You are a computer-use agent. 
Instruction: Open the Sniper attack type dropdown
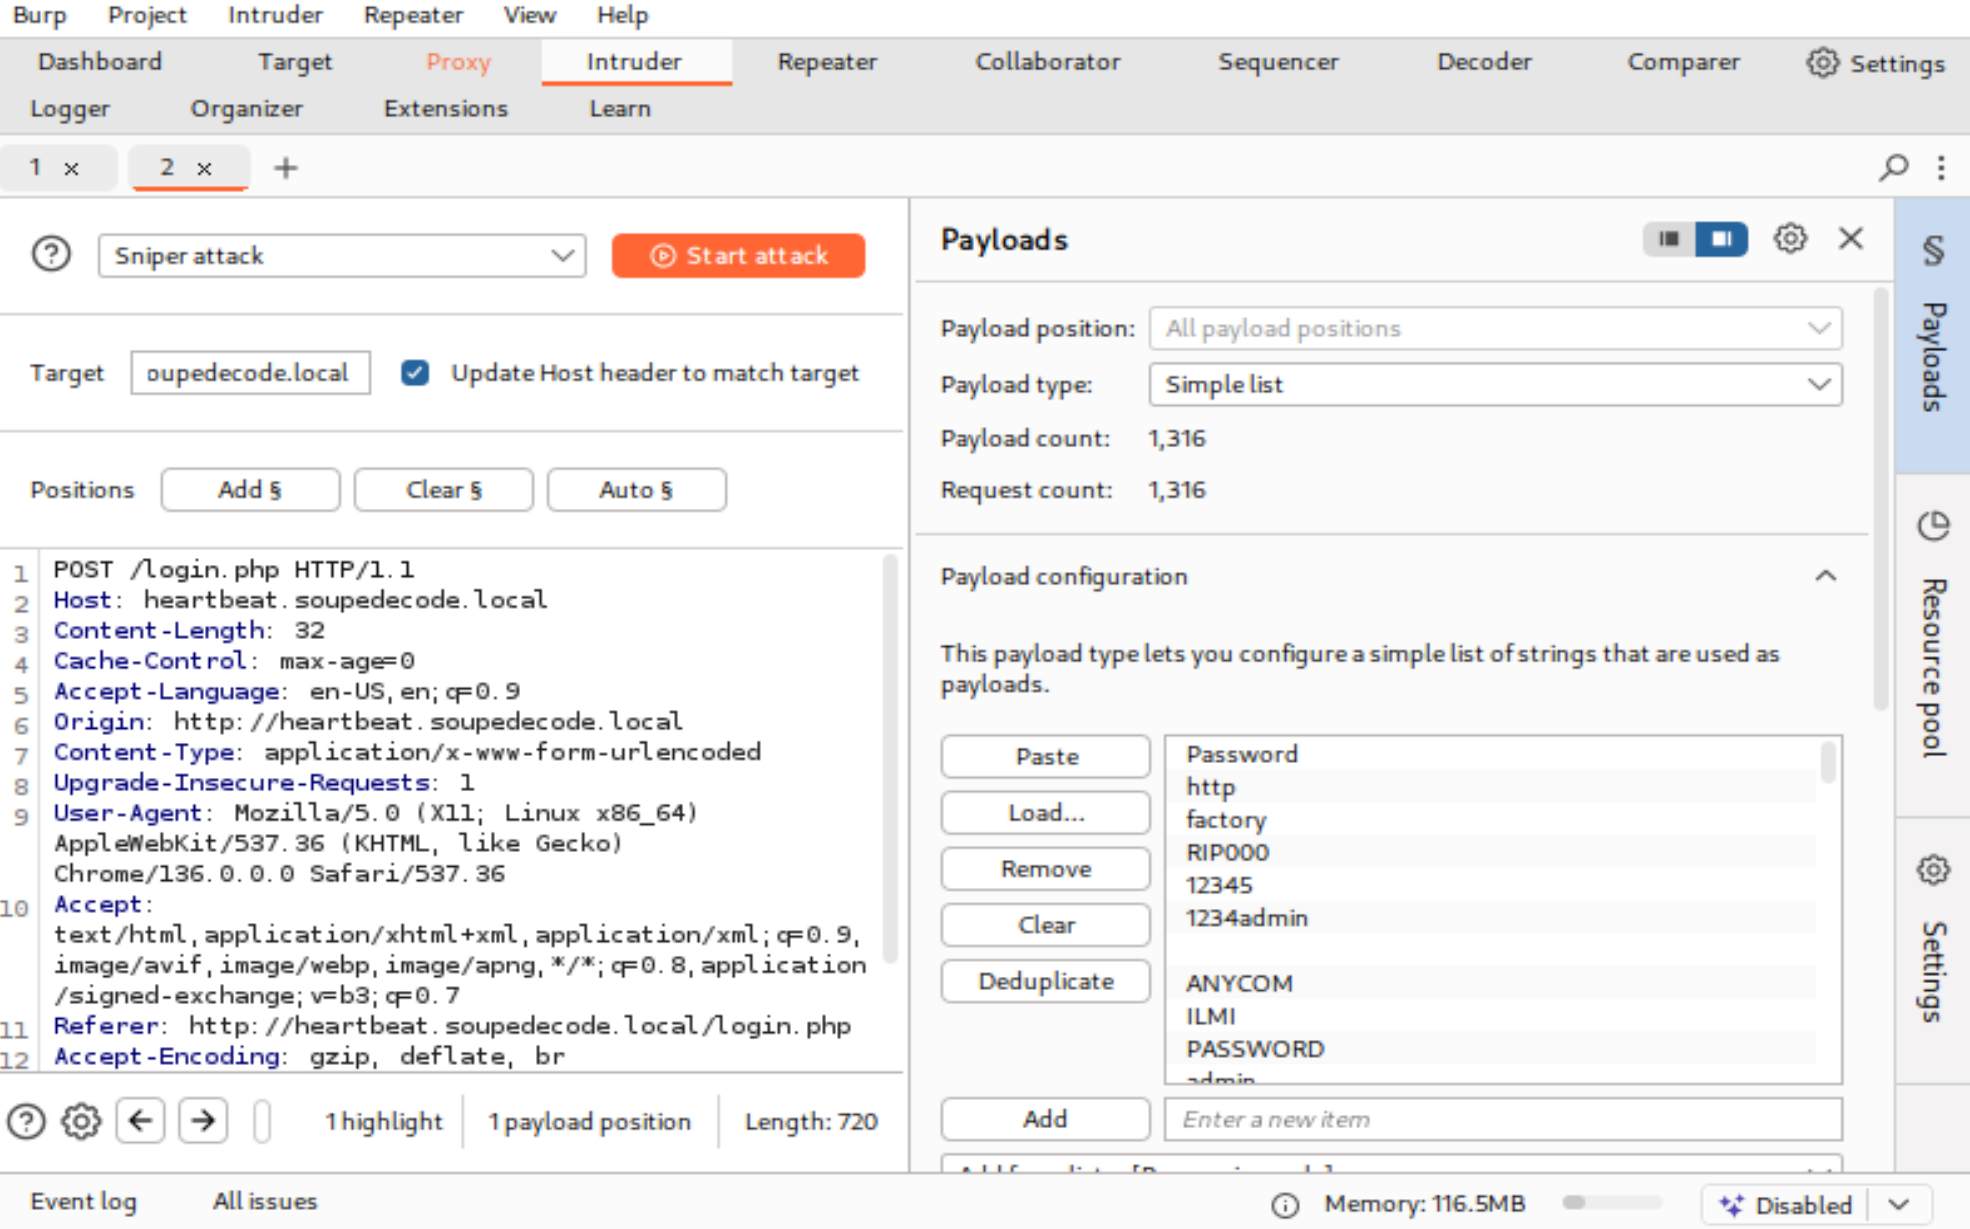342,255
